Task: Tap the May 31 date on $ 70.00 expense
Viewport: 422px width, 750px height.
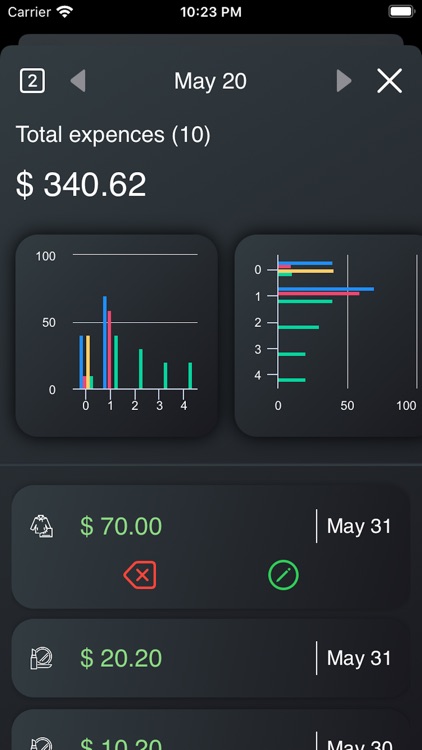Action: tap(359, 526)
